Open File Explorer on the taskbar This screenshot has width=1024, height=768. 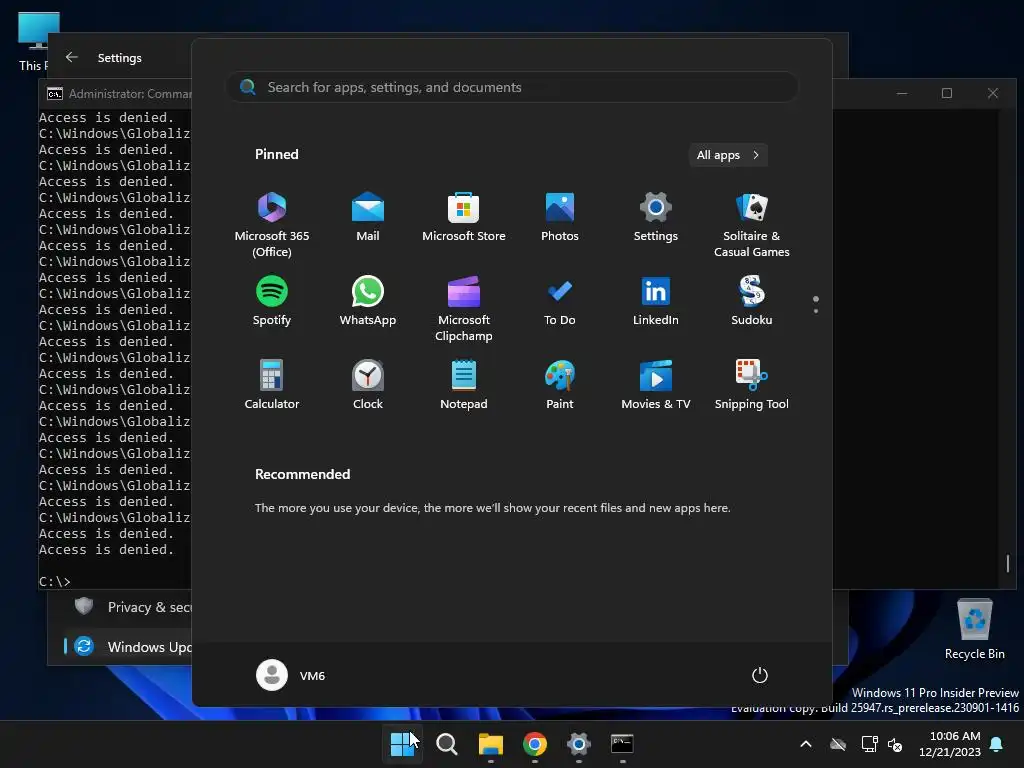coord(490,744)
